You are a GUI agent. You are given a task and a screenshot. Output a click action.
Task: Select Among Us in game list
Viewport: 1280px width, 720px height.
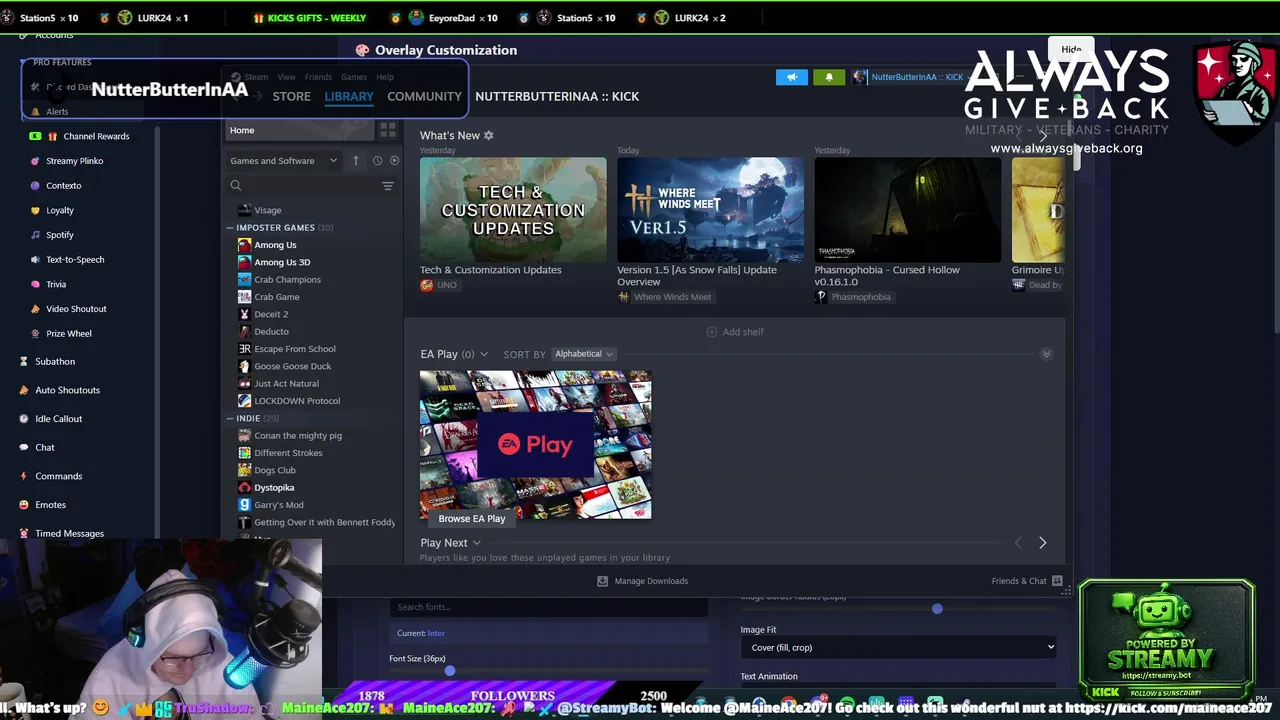pos(275,245)
